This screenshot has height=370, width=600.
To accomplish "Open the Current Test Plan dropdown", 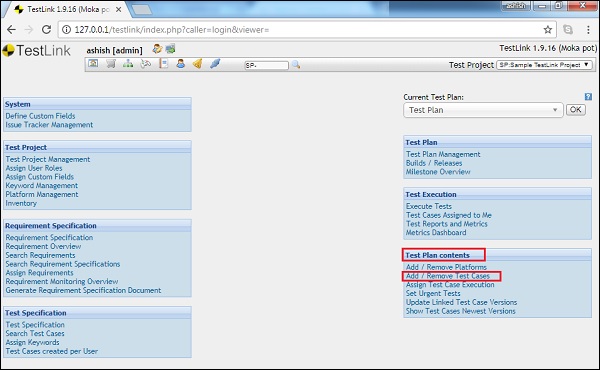I will (x=483, y=110).
